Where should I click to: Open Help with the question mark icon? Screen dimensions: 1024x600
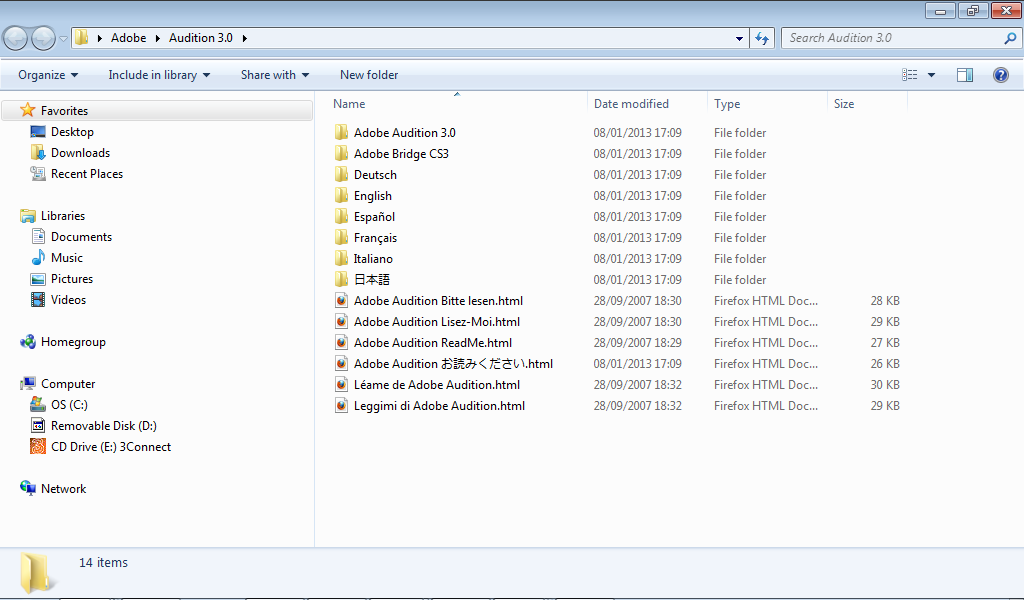click(1000, 75)
